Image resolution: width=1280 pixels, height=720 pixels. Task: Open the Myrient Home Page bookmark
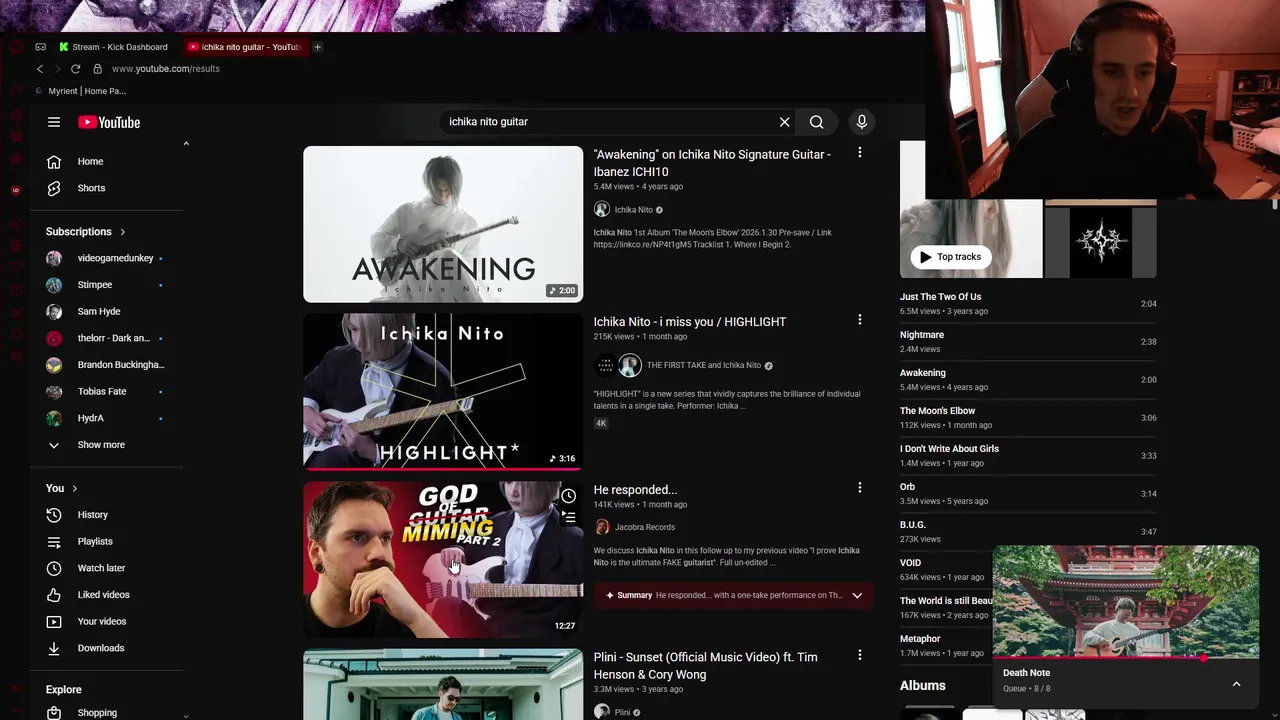coord(80,91)
